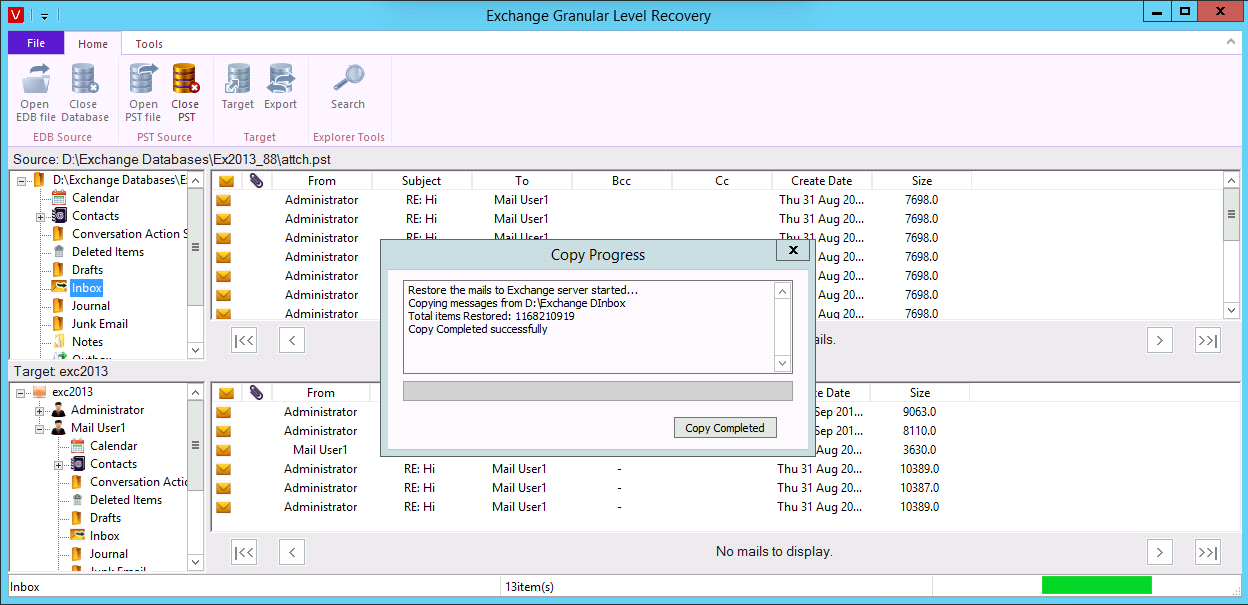Image resolution: width=1248 pixels, height=605 pixels.
Task: Click the 3630.0 size cell in target list
Action: 920,450
